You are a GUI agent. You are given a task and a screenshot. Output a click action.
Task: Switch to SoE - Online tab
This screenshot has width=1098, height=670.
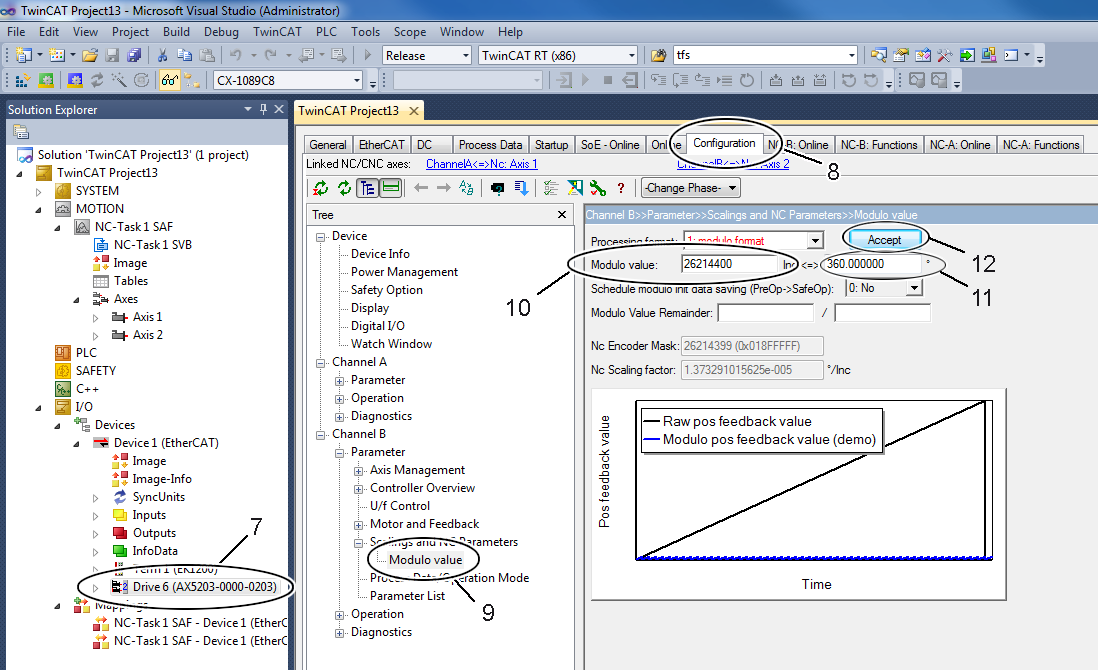click(x=610, y=144)
